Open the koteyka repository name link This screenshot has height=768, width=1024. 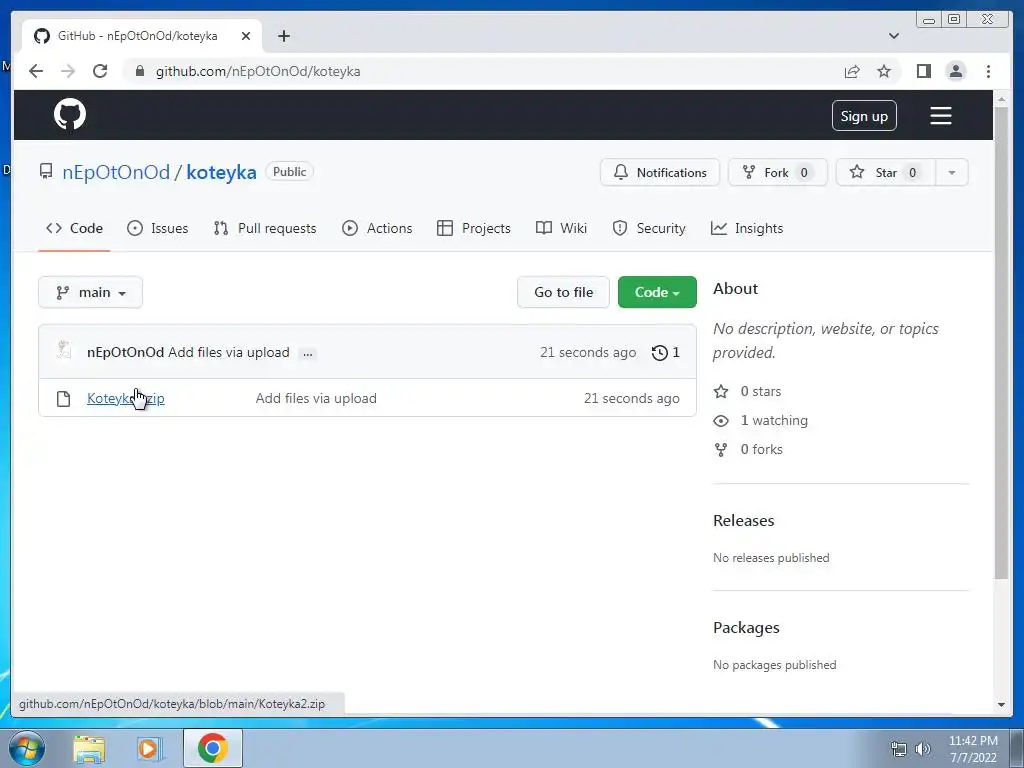click(221, 172)
